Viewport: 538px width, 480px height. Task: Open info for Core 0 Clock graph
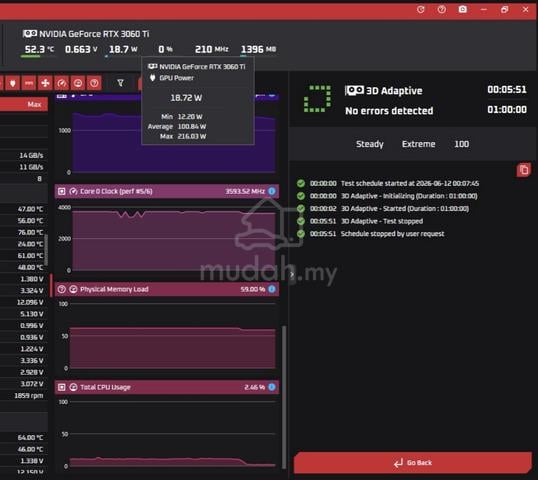pos(272,191)
